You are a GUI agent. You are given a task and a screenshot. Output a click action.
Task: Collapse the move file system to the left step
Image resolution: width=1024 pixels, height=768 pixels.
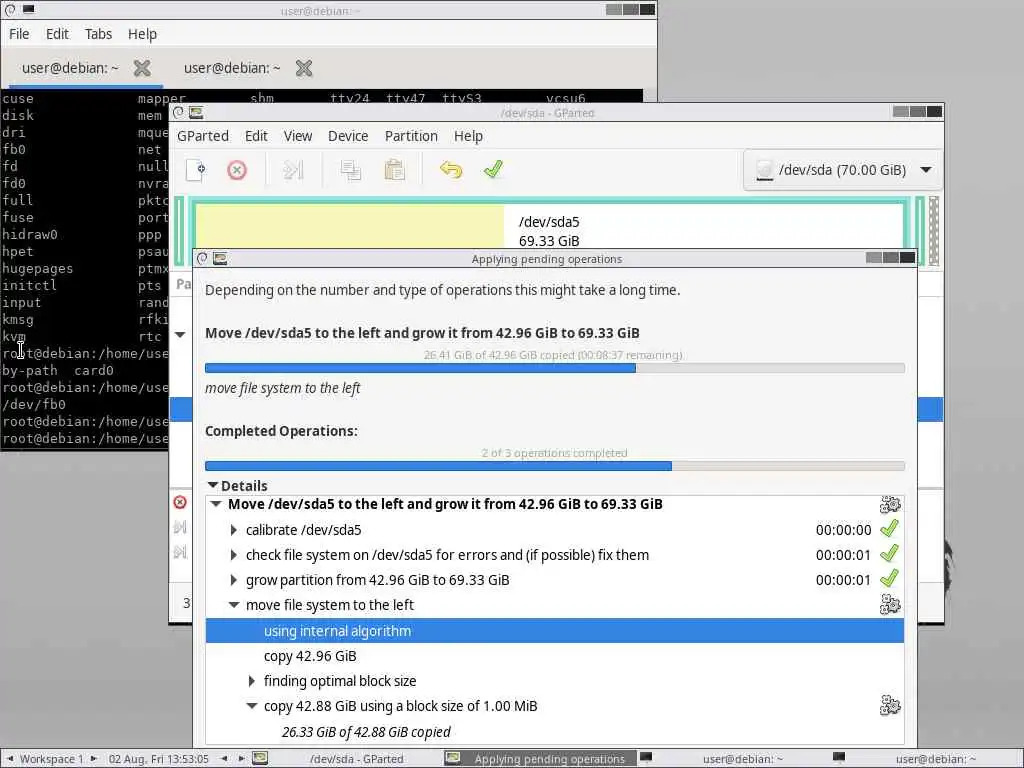tap(234, 605)
